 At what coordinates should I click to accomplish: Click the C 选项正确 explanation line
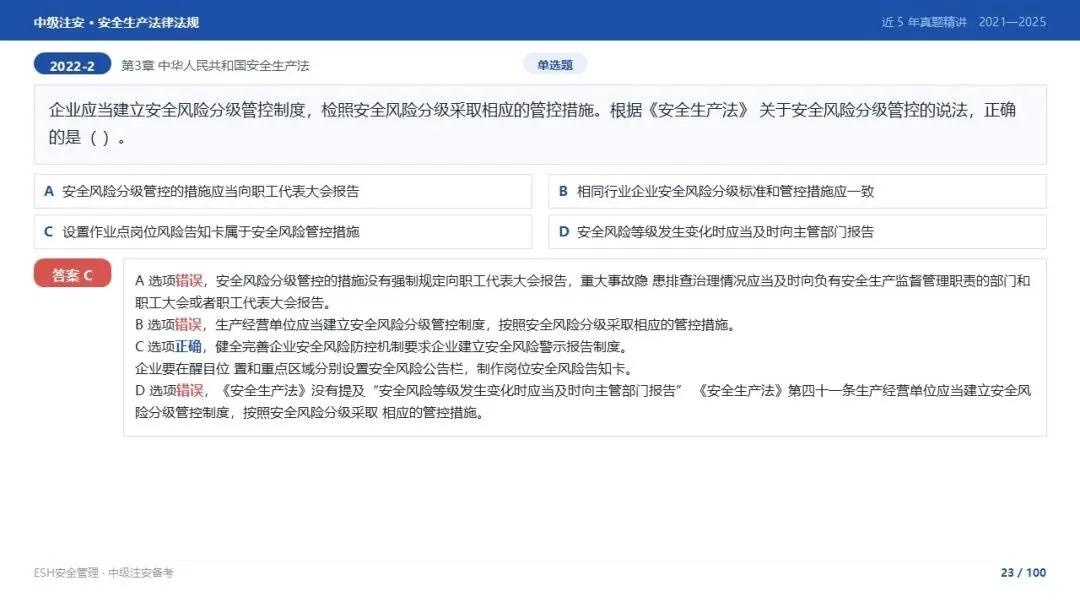point(381,346)
